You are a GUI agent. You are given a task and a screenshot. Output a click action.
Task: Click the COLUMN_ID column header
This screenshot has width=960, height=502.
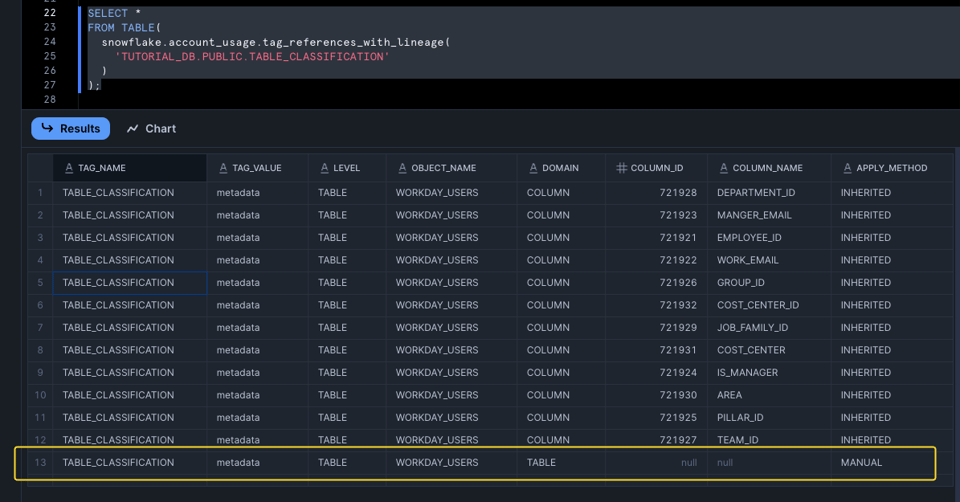657,168
